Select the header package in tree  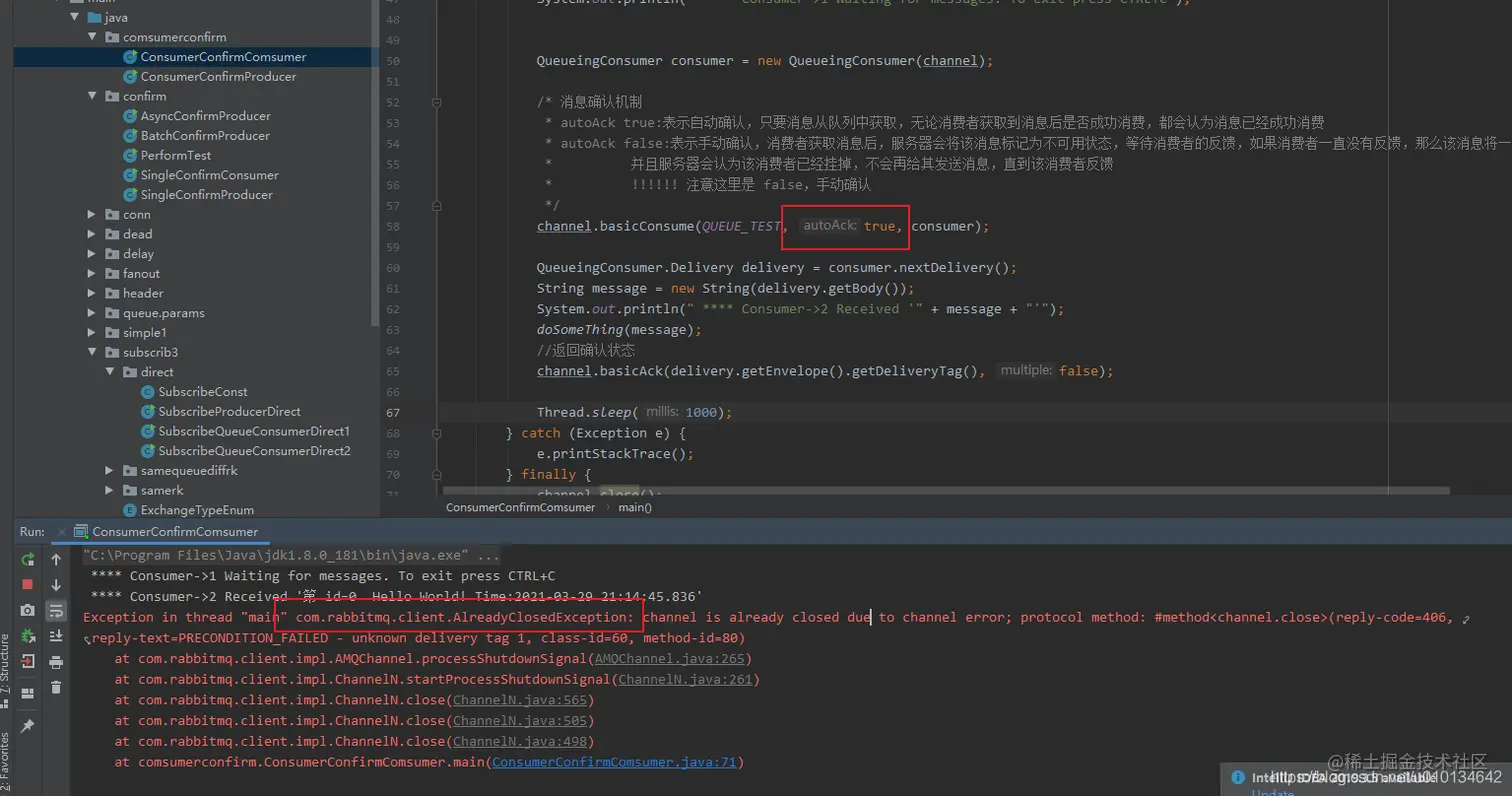coord(143,293)
